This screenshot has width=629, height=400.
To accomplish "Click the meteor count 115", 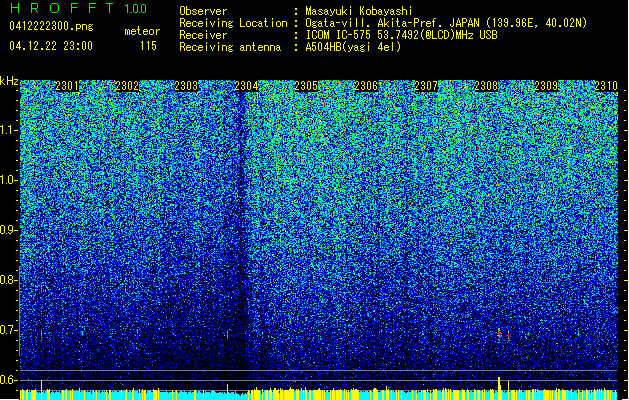I will (x=148, y=46).
